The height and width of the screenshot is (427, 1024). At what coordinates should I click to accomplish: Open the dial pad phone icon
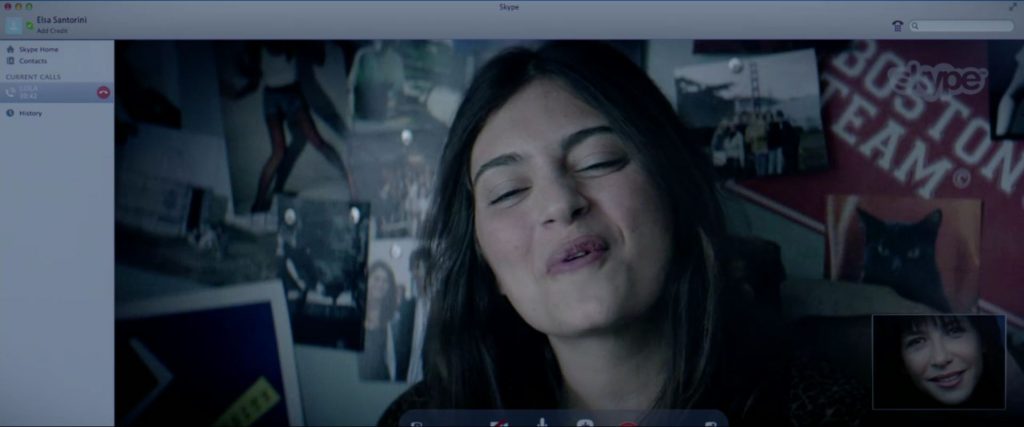pyautogui.click(x=897, y=26)
